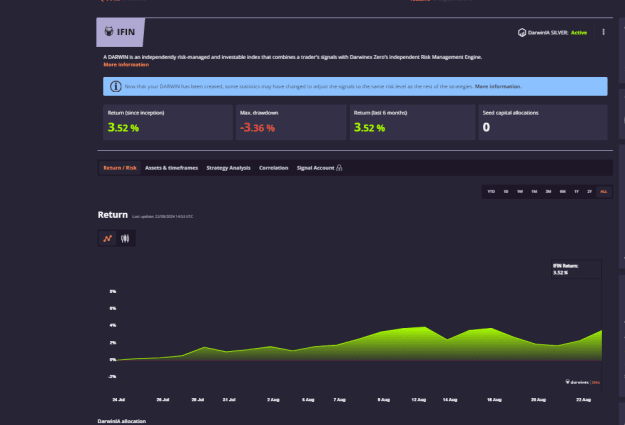The height and width of the screenshot is (425, 625).
Task: Click the DarwinIA SILVER badge icon
Action: [522, 33]
